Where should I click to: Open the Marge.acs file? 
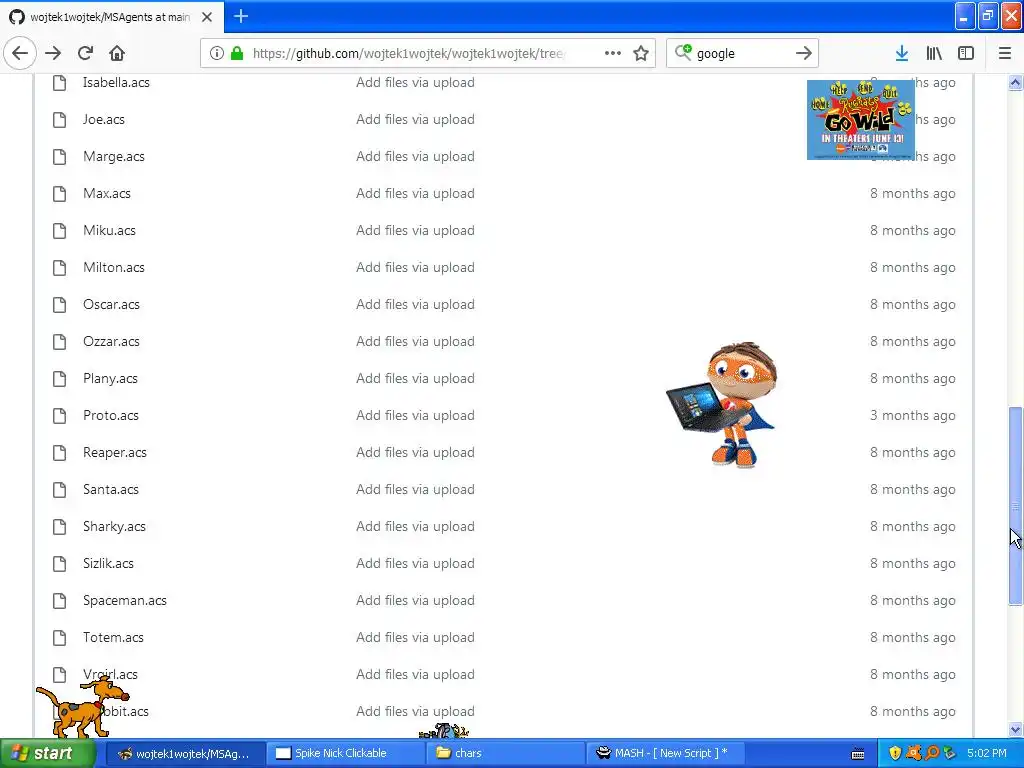click(114, 157)
